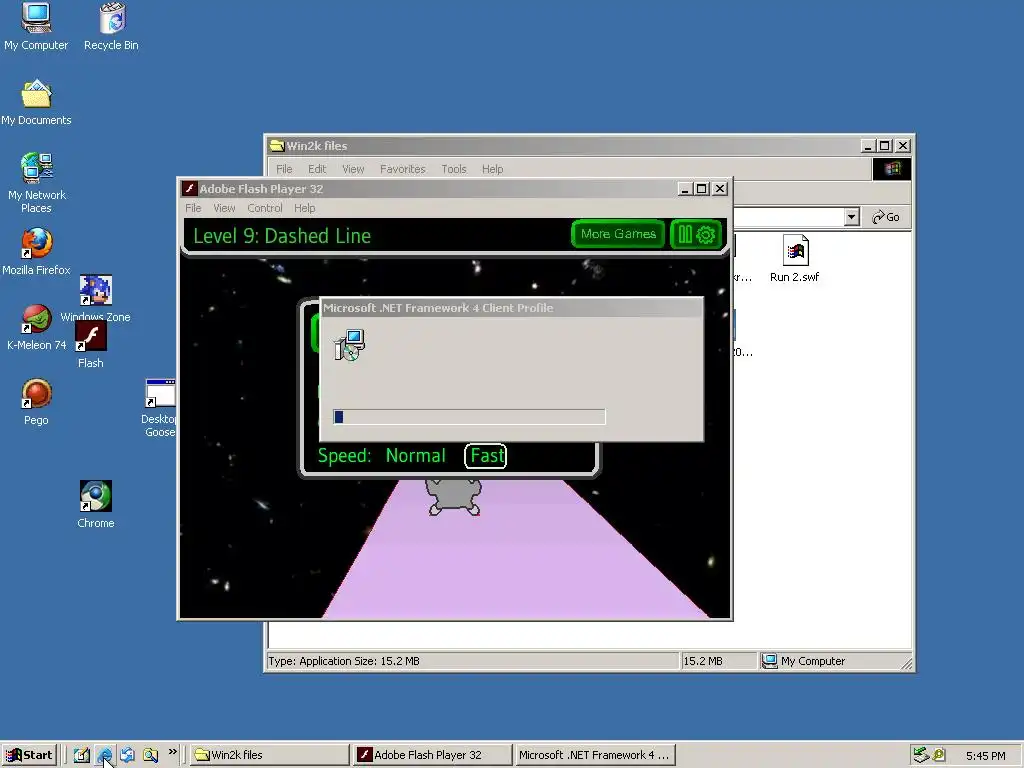Click the Win2k files title bar folder icon

pyautogui.click(x=277, y=146)
